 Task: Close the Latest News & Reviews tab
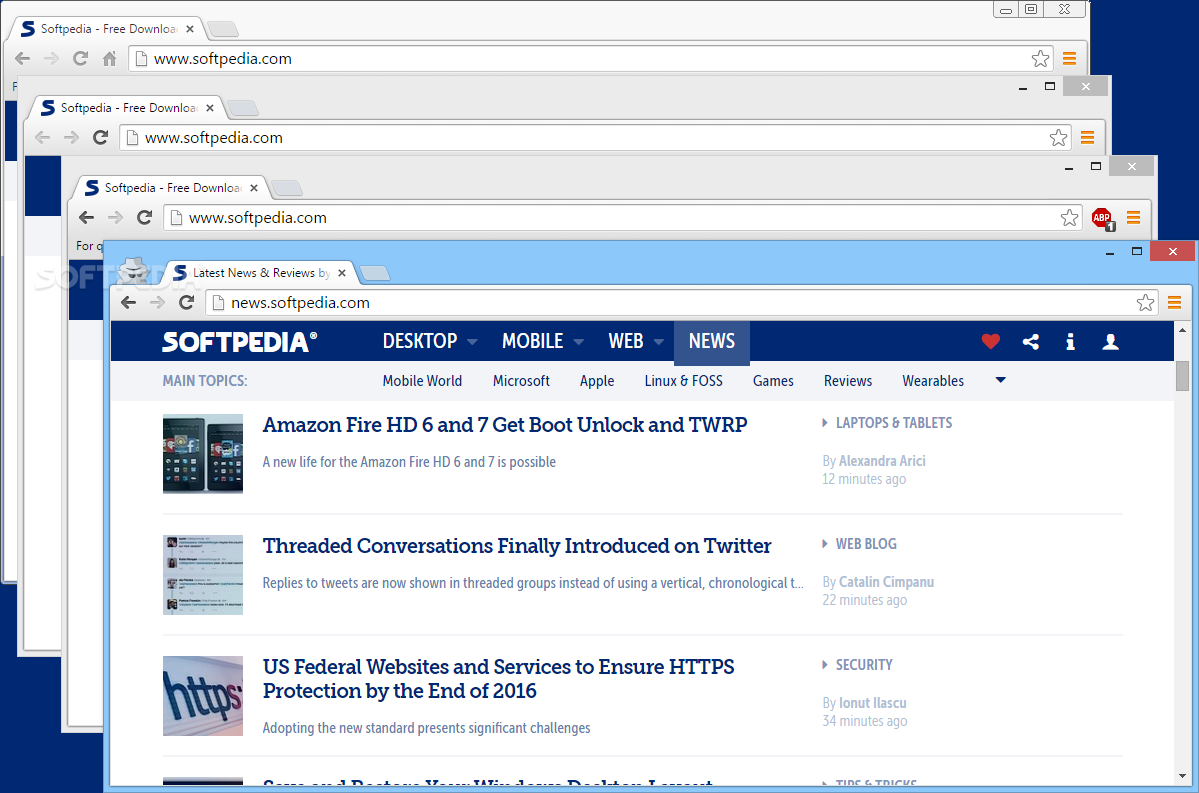point(342,273)
